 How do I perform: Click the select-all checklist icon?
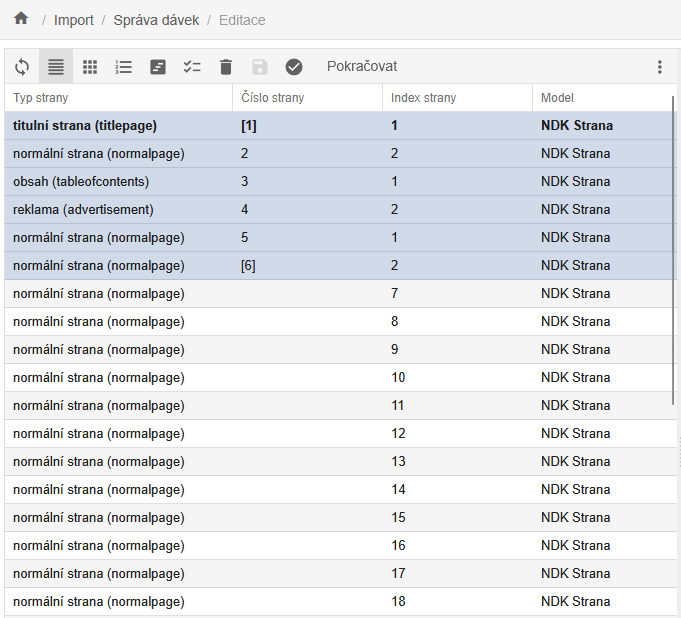(192, 67)
